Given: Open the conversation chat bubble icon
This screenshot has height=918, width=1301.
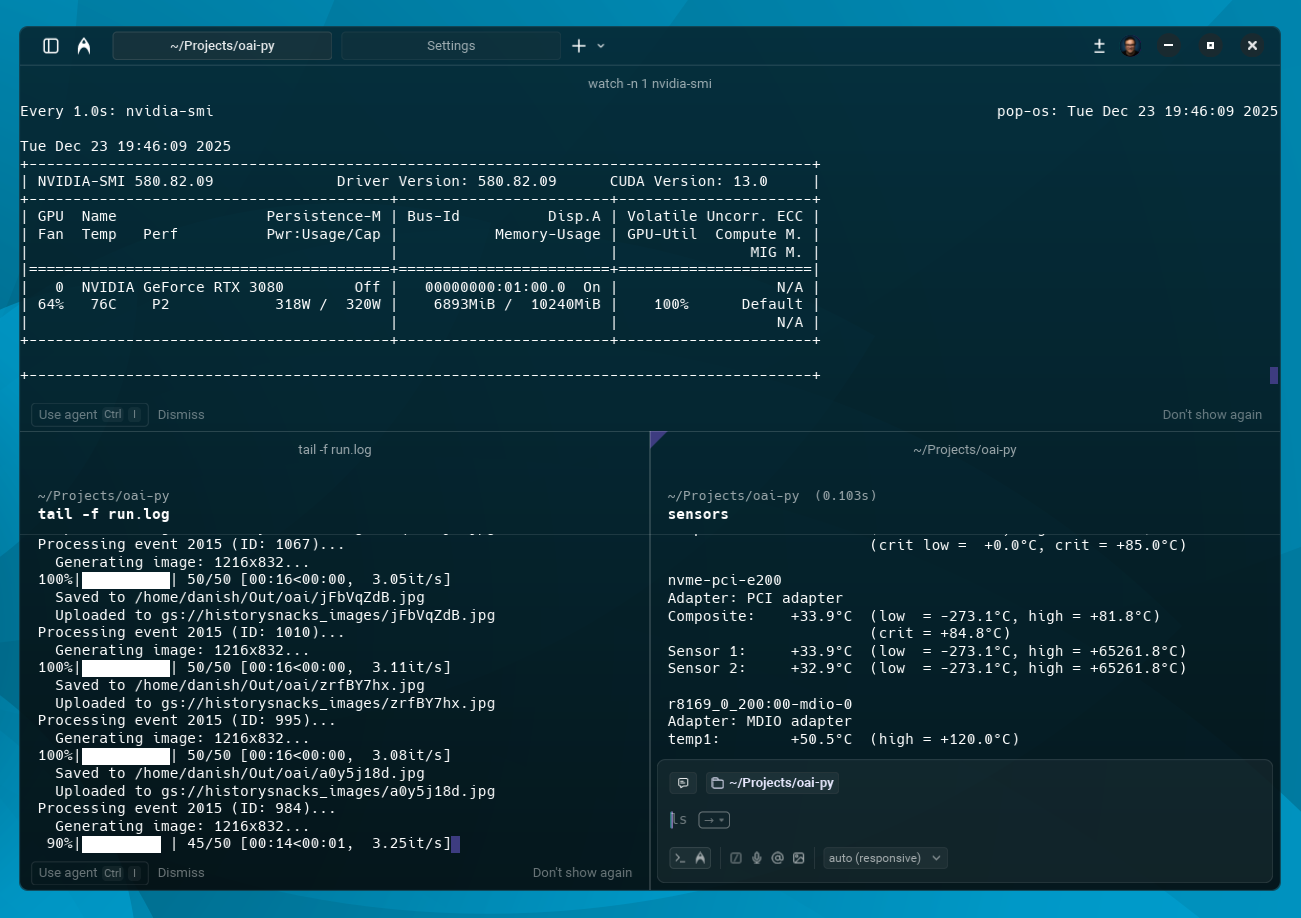Looking at the screenshot, I should [x=684, y=783].
